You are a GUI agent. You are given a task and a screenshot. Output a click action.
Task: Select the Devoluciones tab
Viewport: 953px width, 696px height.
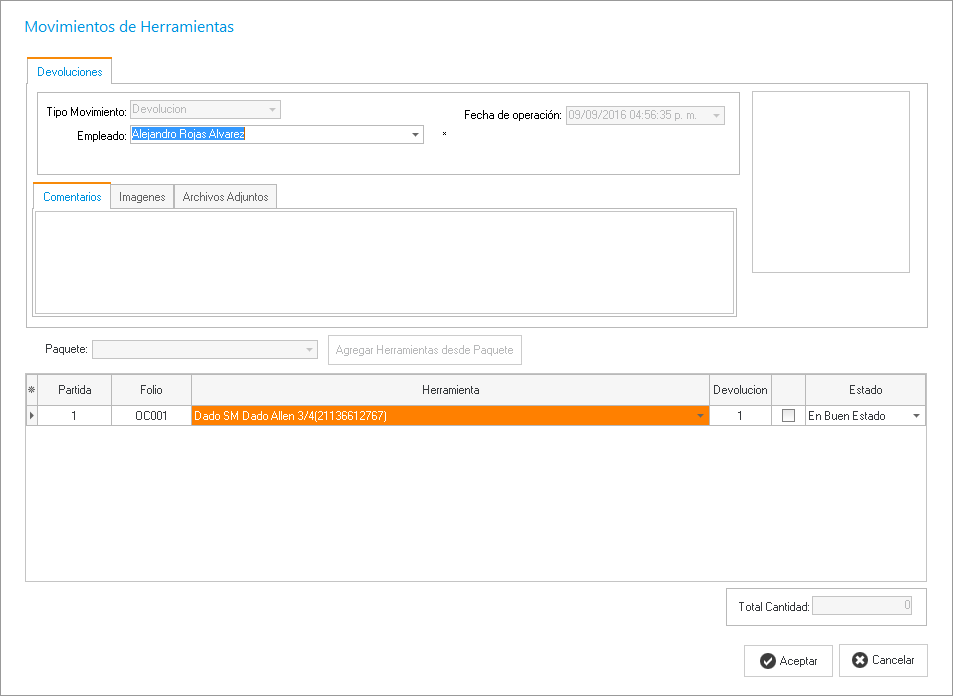[x=69, y=72]
